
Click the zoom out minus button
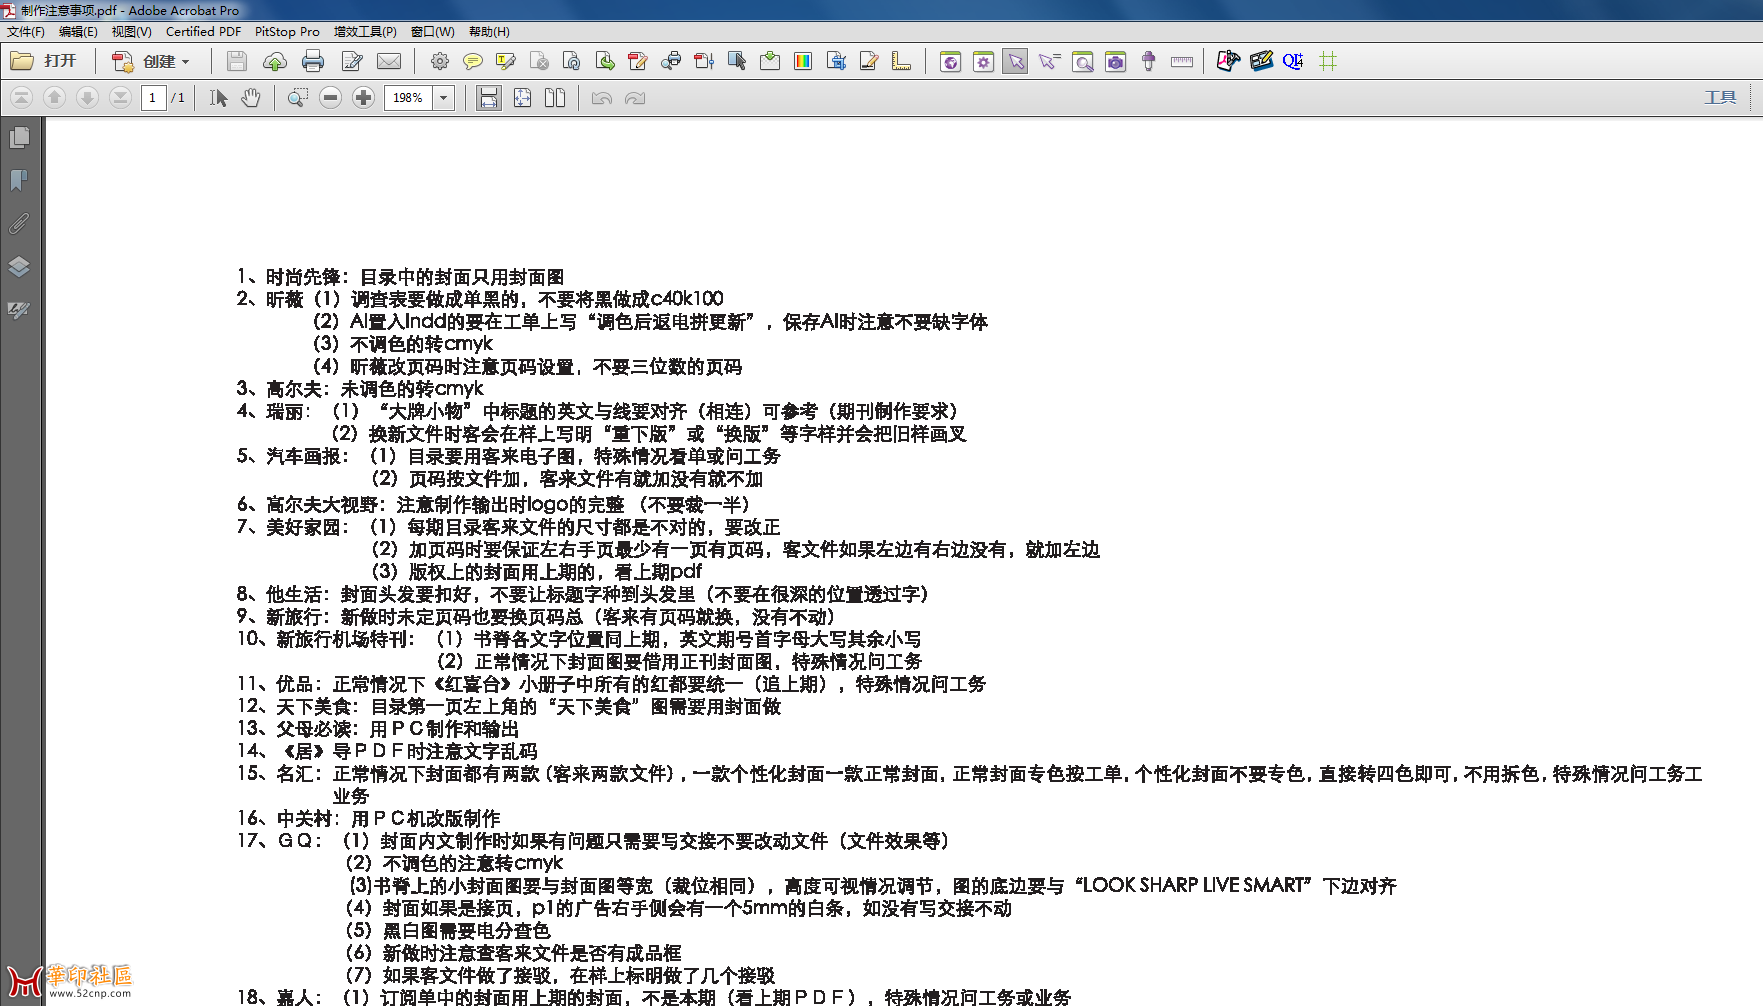coord(331,97)
